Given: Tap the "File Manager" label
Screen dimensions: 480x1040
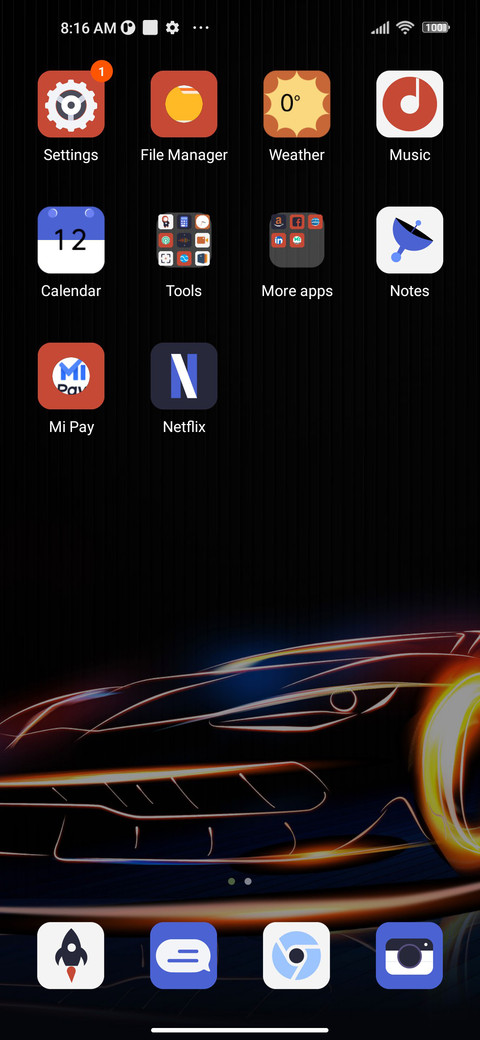Looking at the screenshot, I should (x=184, y=155).
